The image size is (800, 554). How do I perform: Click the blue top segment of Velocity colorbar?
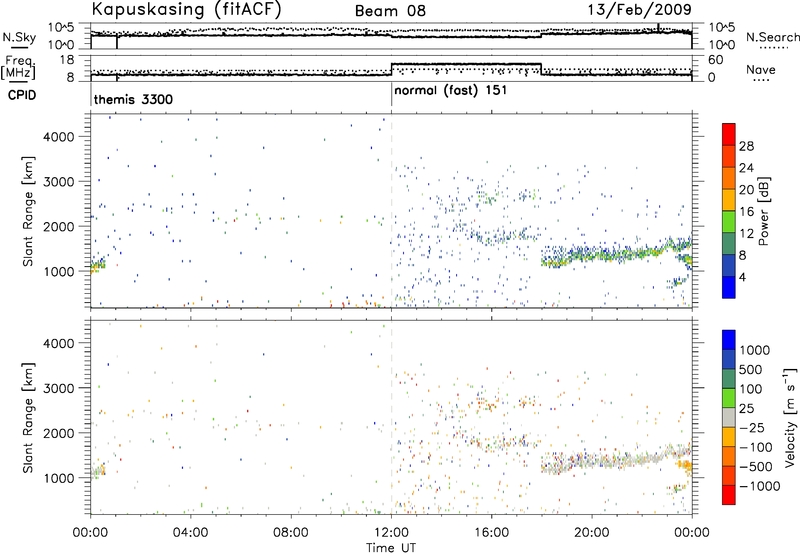tap(729, 340)
